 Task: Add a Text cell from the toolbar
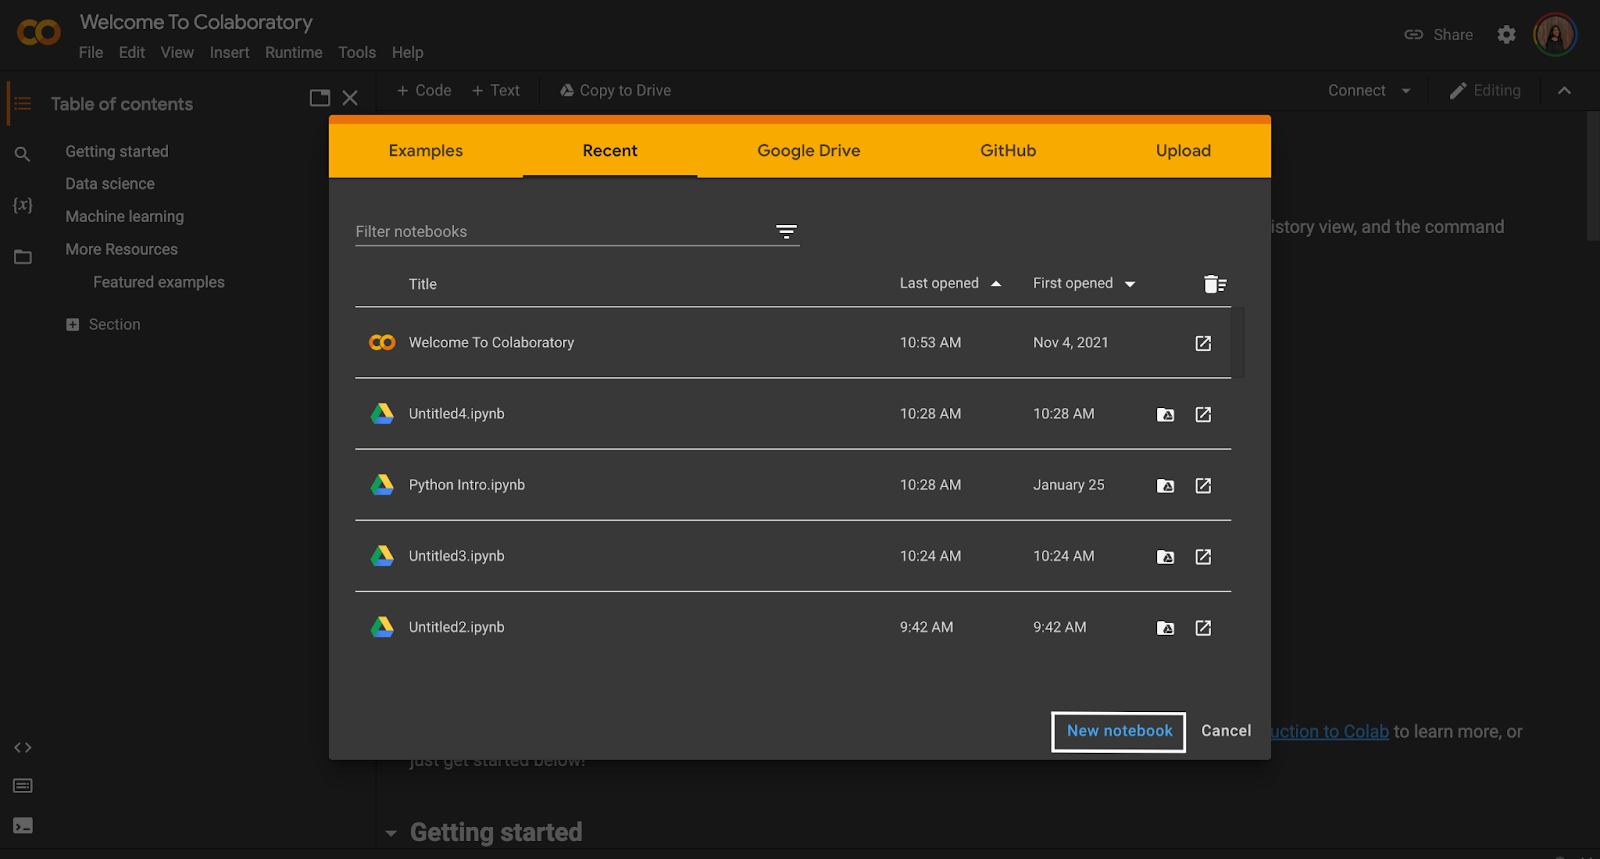pos(496,91)
